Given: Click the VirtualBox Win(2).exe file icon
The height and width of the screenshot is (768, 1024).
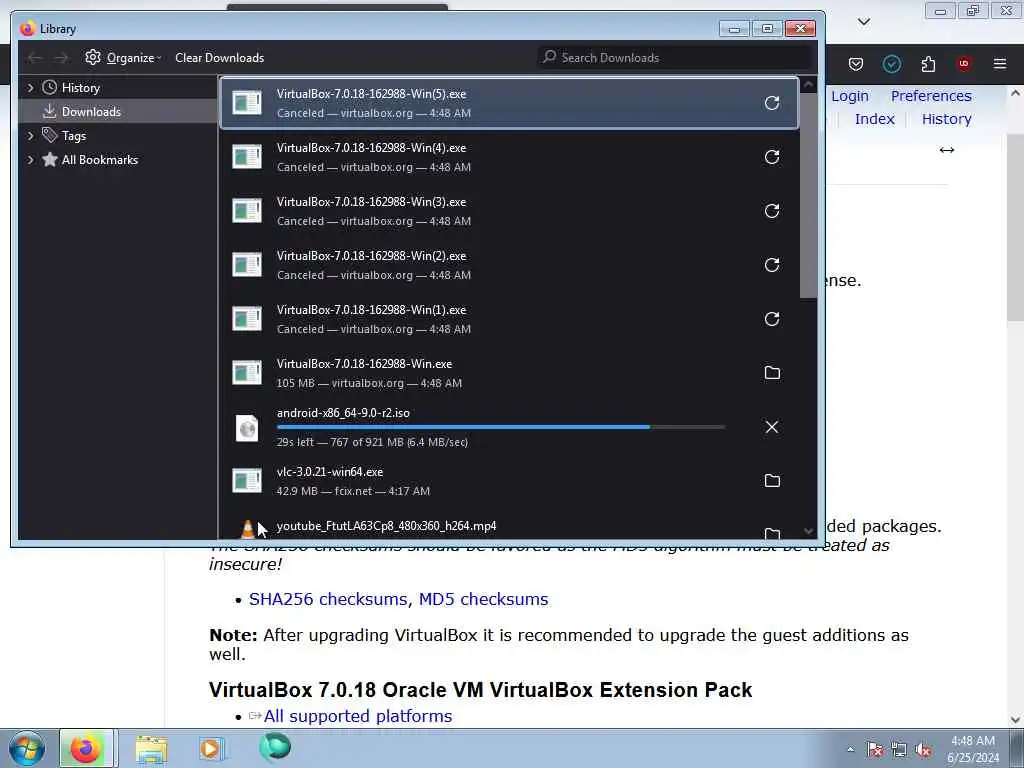Looking at the screenshot, I should [x=247, y=264].
